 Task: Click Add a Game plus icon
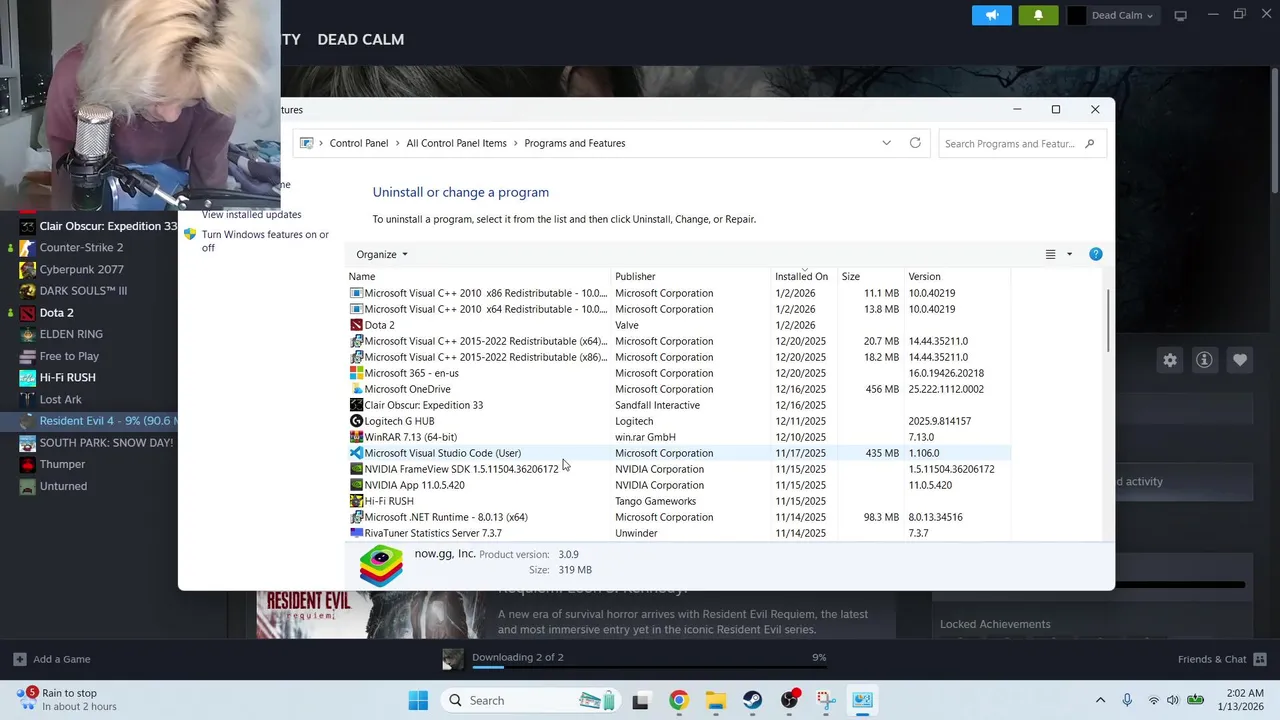tap(19, 659)
